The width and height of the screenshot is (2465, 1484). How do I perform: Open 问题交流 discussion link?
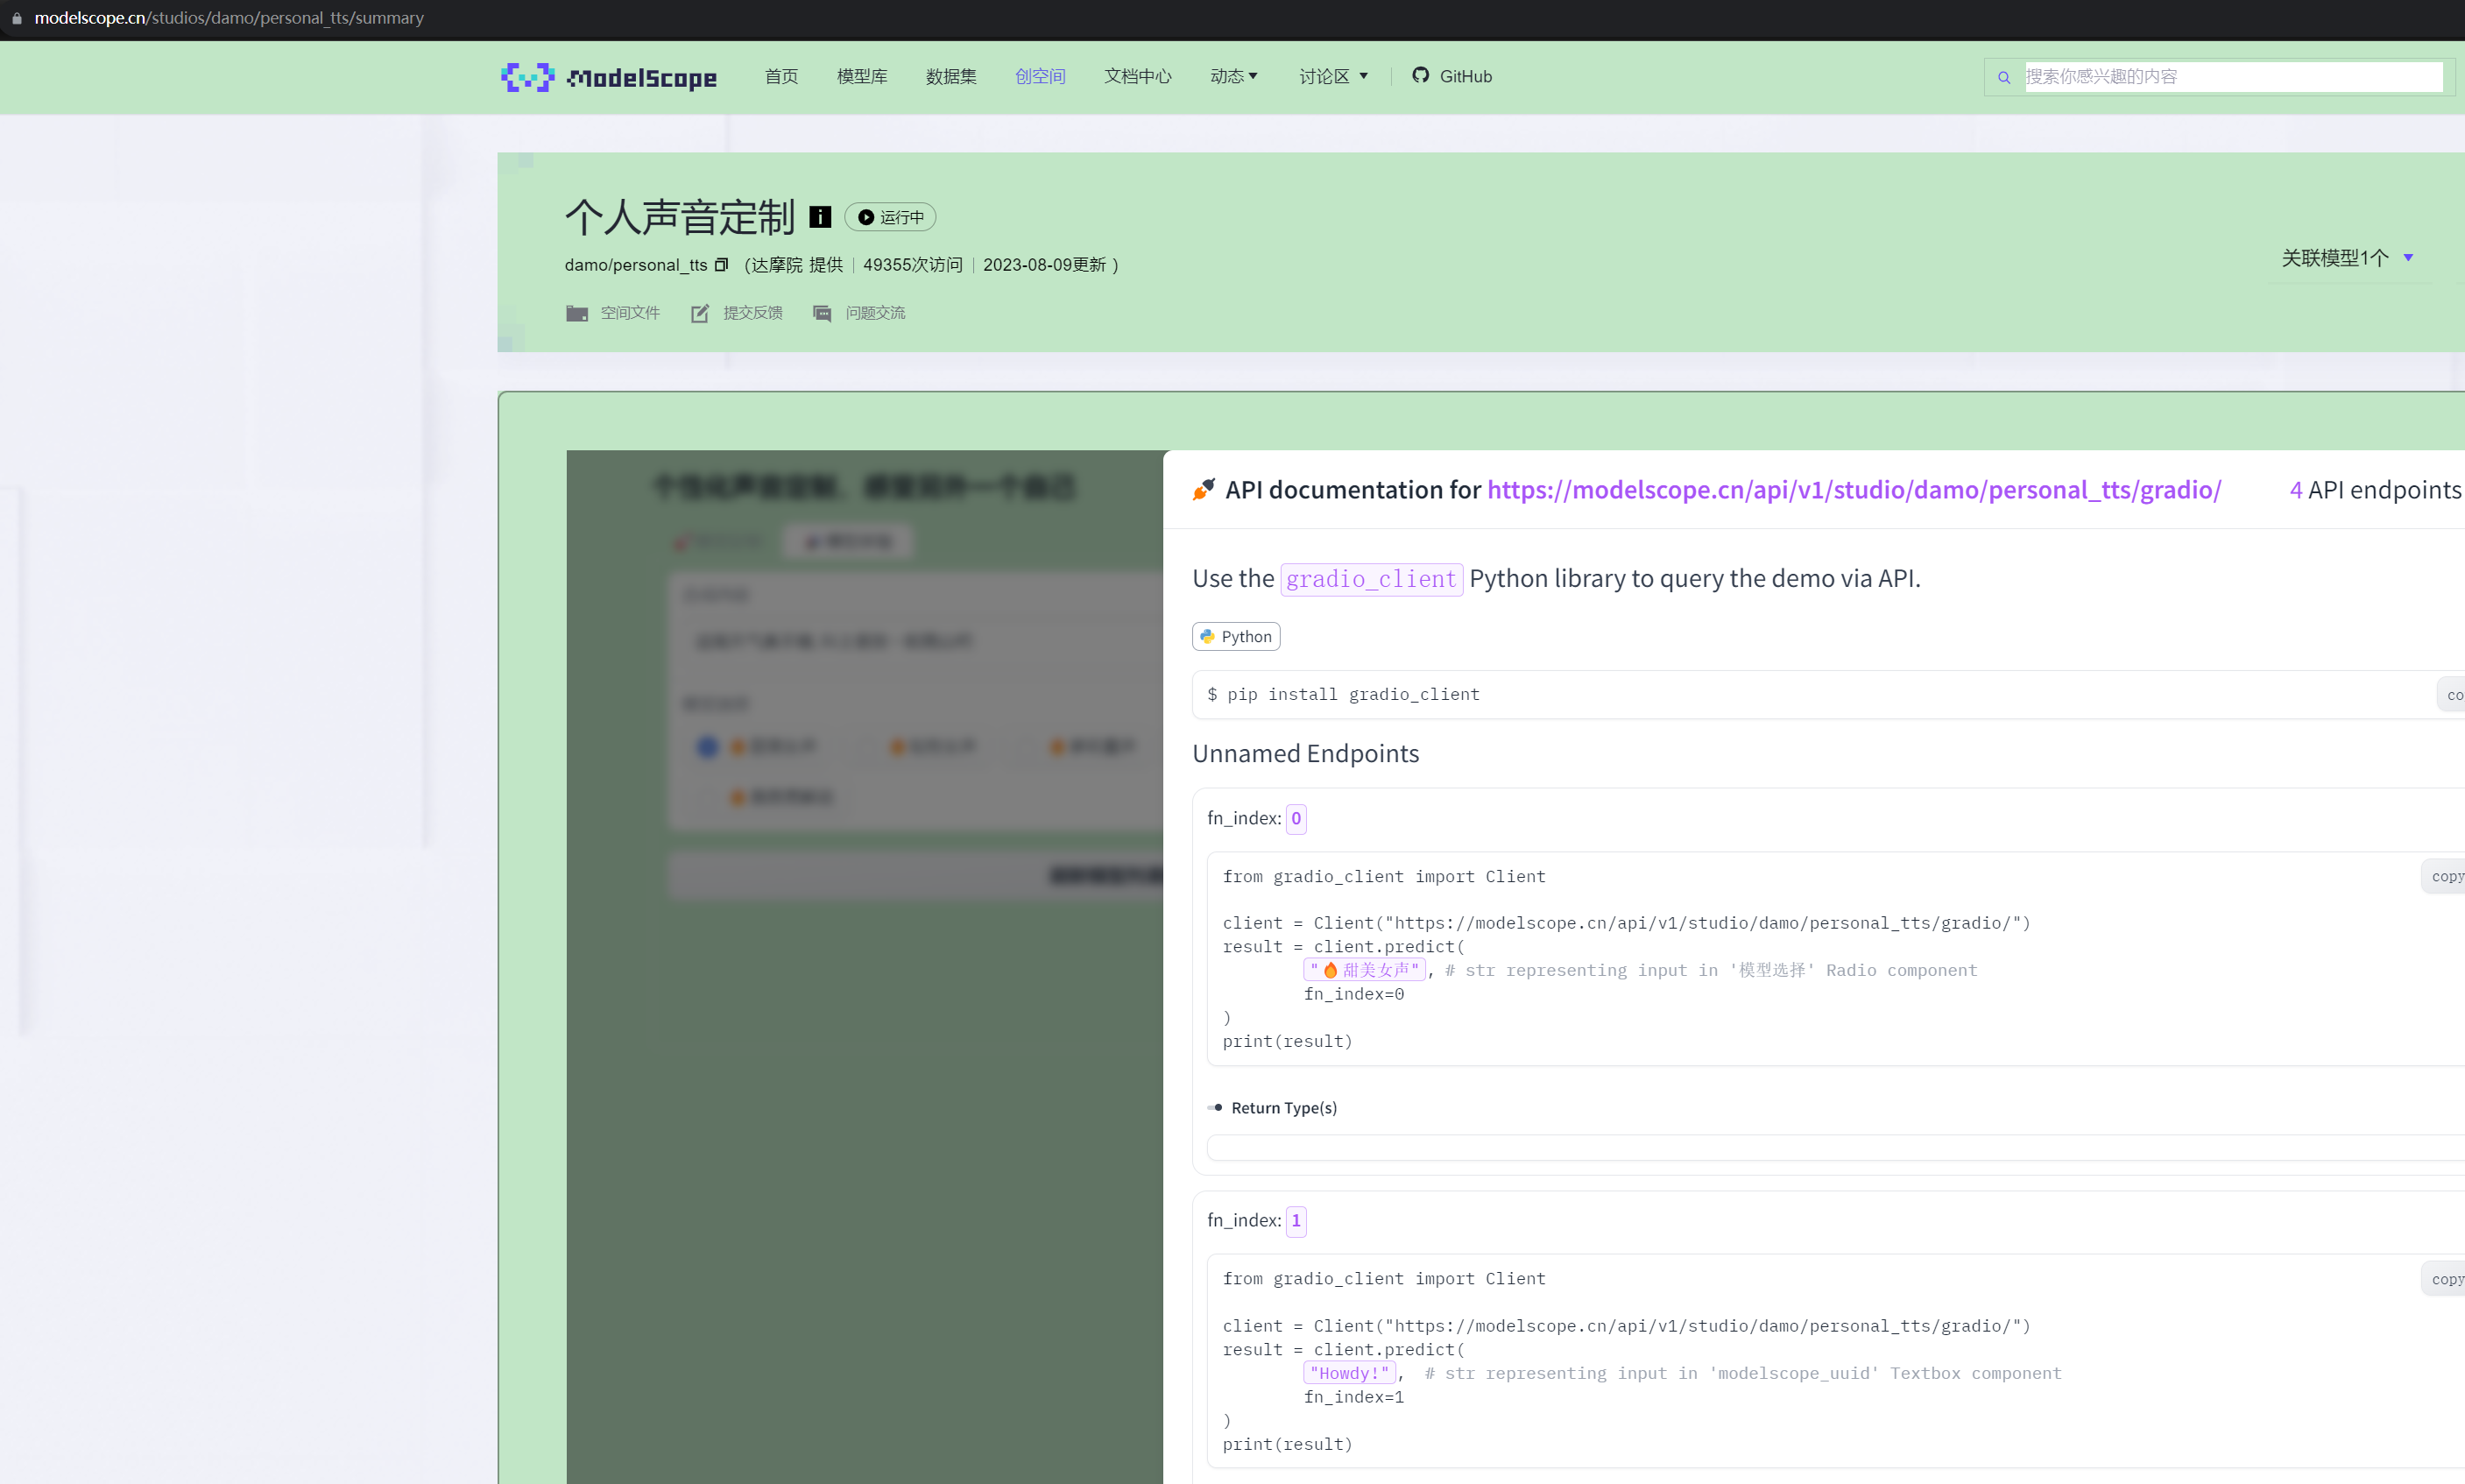click(x=875, y=313)
